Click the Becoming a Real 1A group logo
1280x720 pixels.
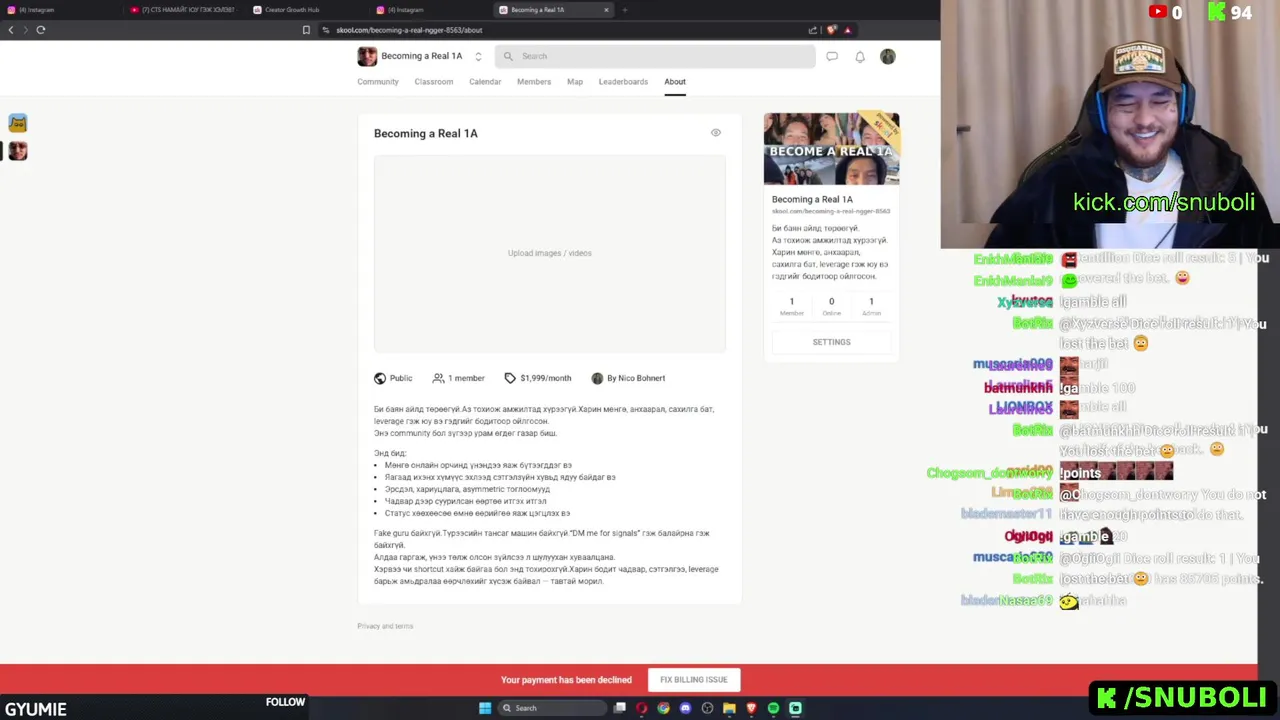(367, 56)
